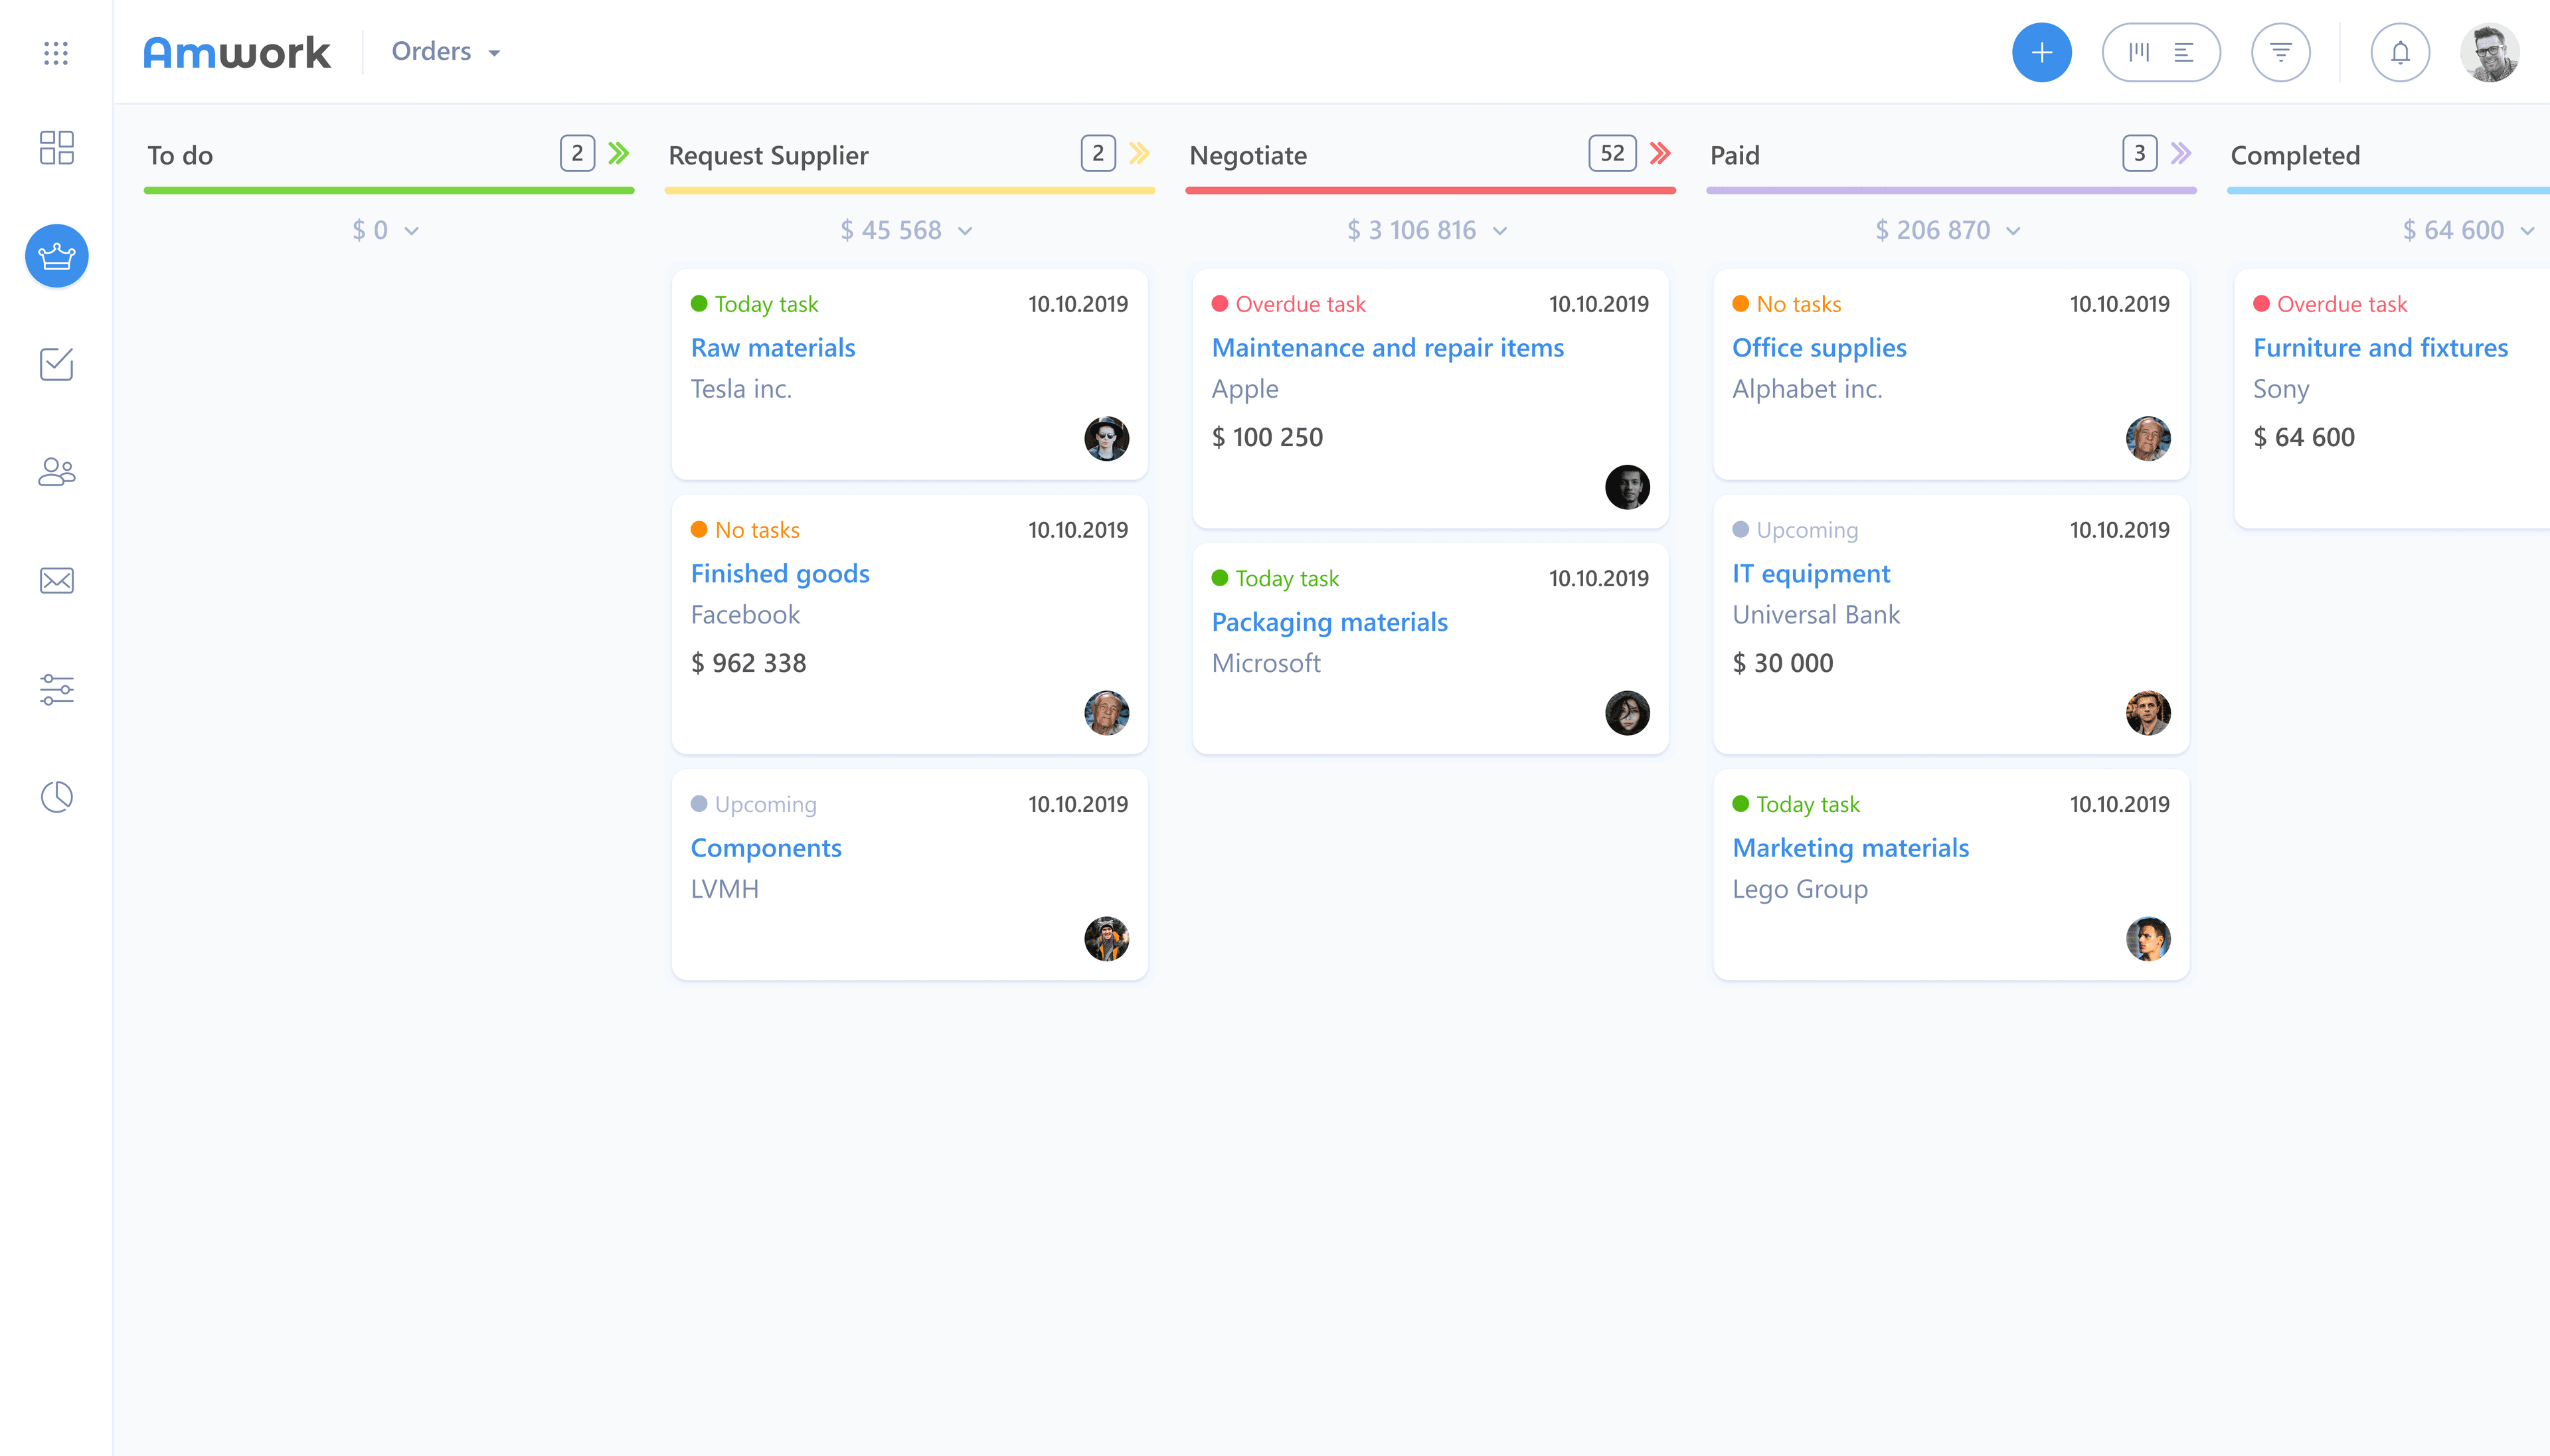Open the user profile avatar
This screenshot has height=1456, width=2550.
click(2489, 52)
